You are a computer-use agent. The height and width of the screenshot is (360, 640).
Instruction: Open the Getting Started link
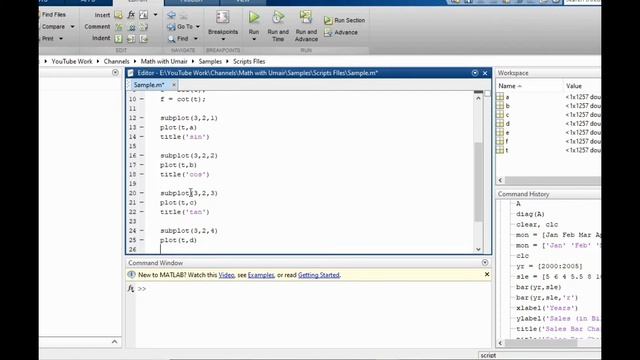click(x=318, y=275)
